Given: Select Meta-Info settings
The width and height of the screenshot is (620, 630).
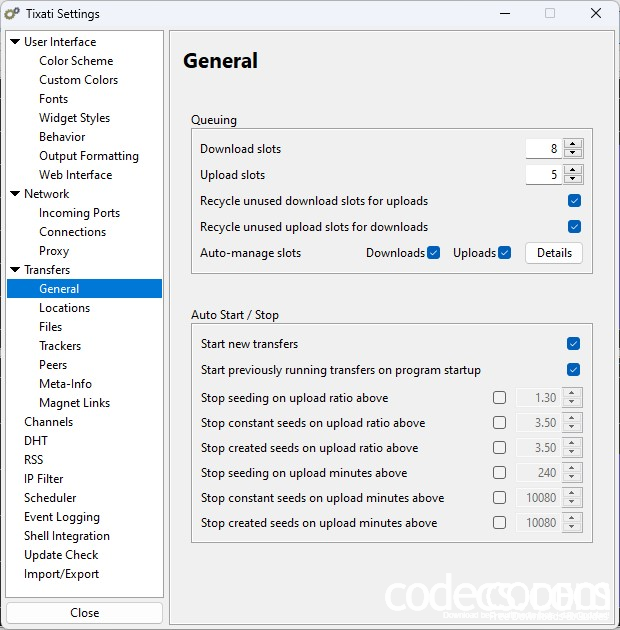Looking at the screenshot, I should (65, 383).
